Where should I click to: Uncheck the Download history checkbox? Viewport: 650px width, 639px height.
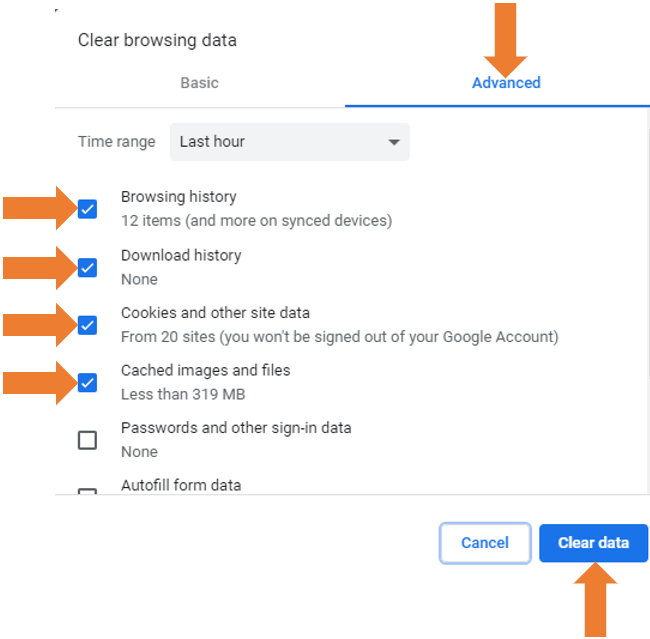pos(88,267)
